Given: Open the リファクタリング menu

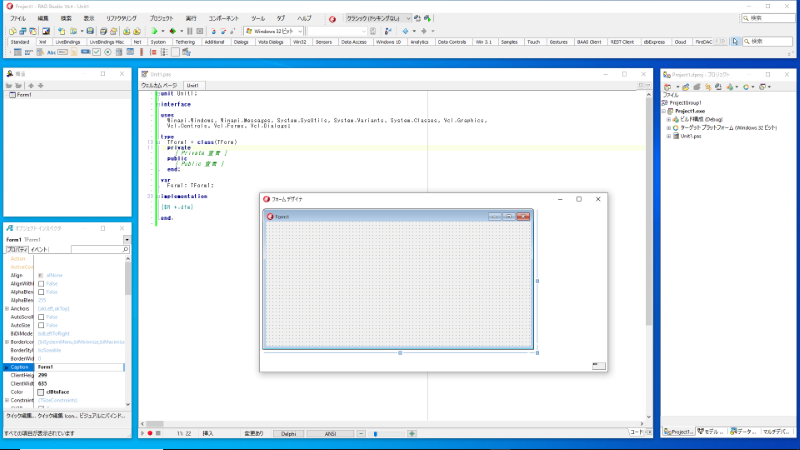Looking at the screenshot, I should click(x=121, y=18).
